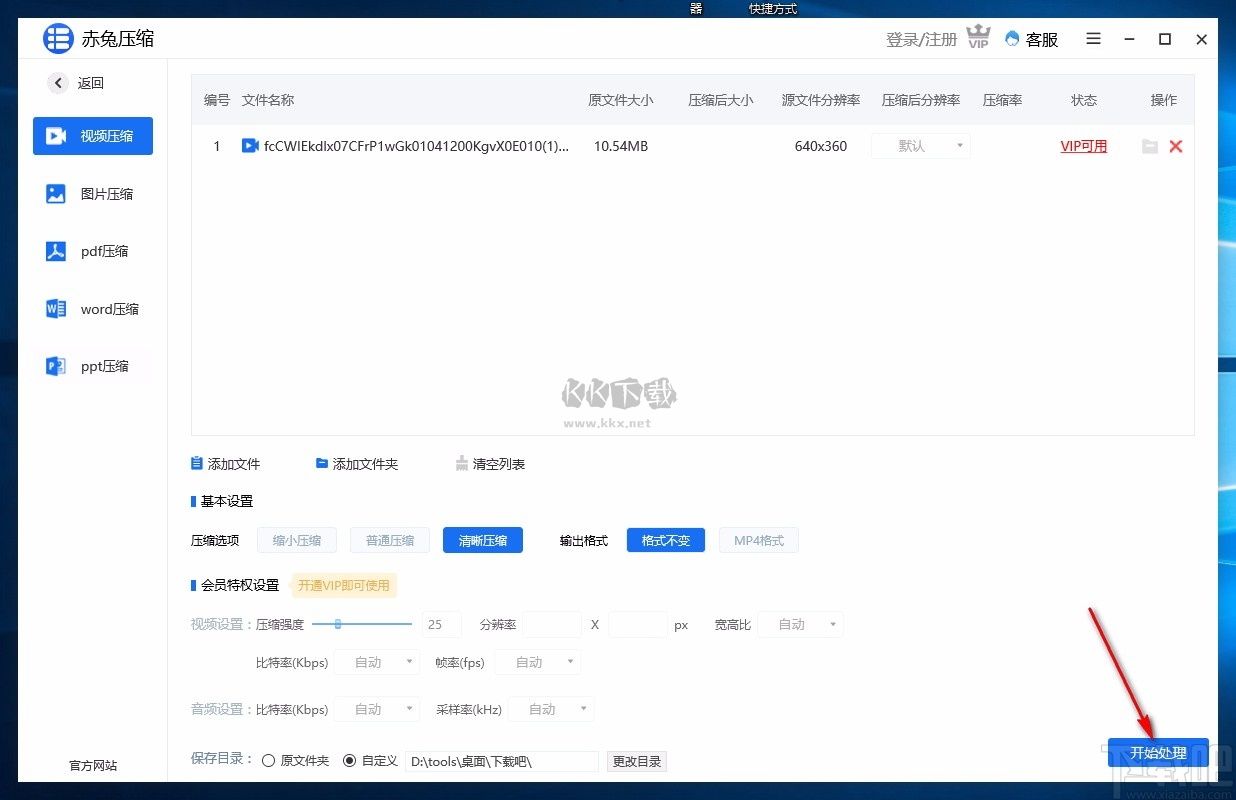Remove the video using the red X
This screenshot has height=800, width=1236.
click(x=1176, y=146)
